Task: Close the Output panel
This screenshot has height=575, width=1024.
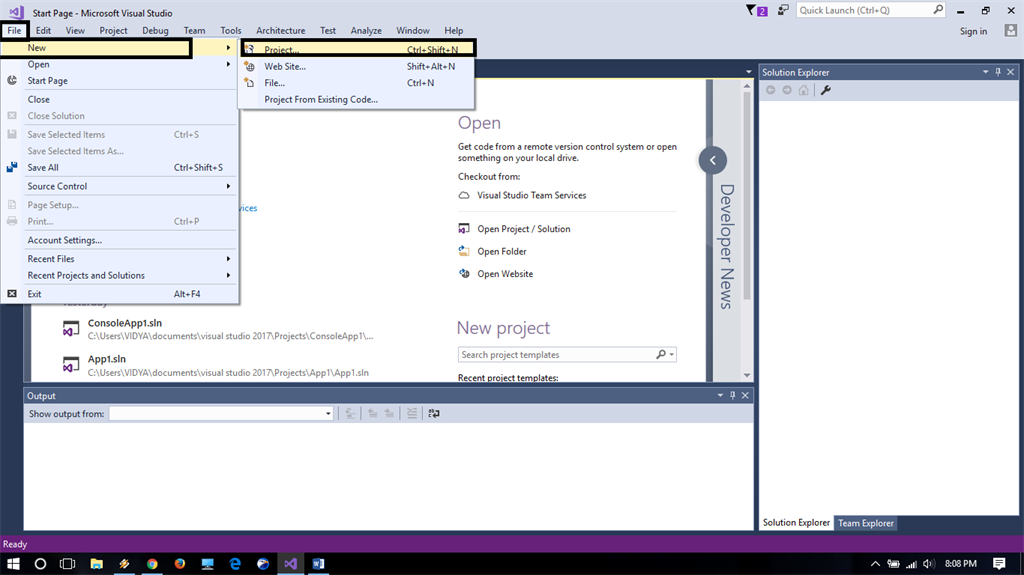Action: [x=744, y=395]
